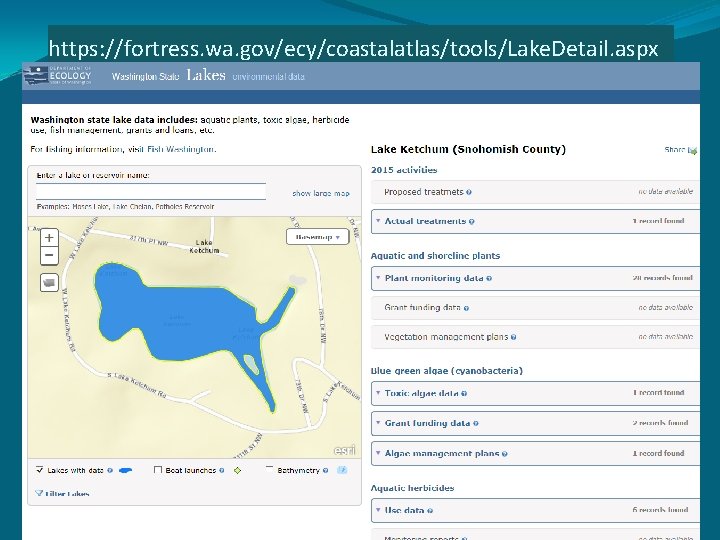Click the Vegetation management plans row
The width and height of the screenshot is (720, 540).
(535, 337)
